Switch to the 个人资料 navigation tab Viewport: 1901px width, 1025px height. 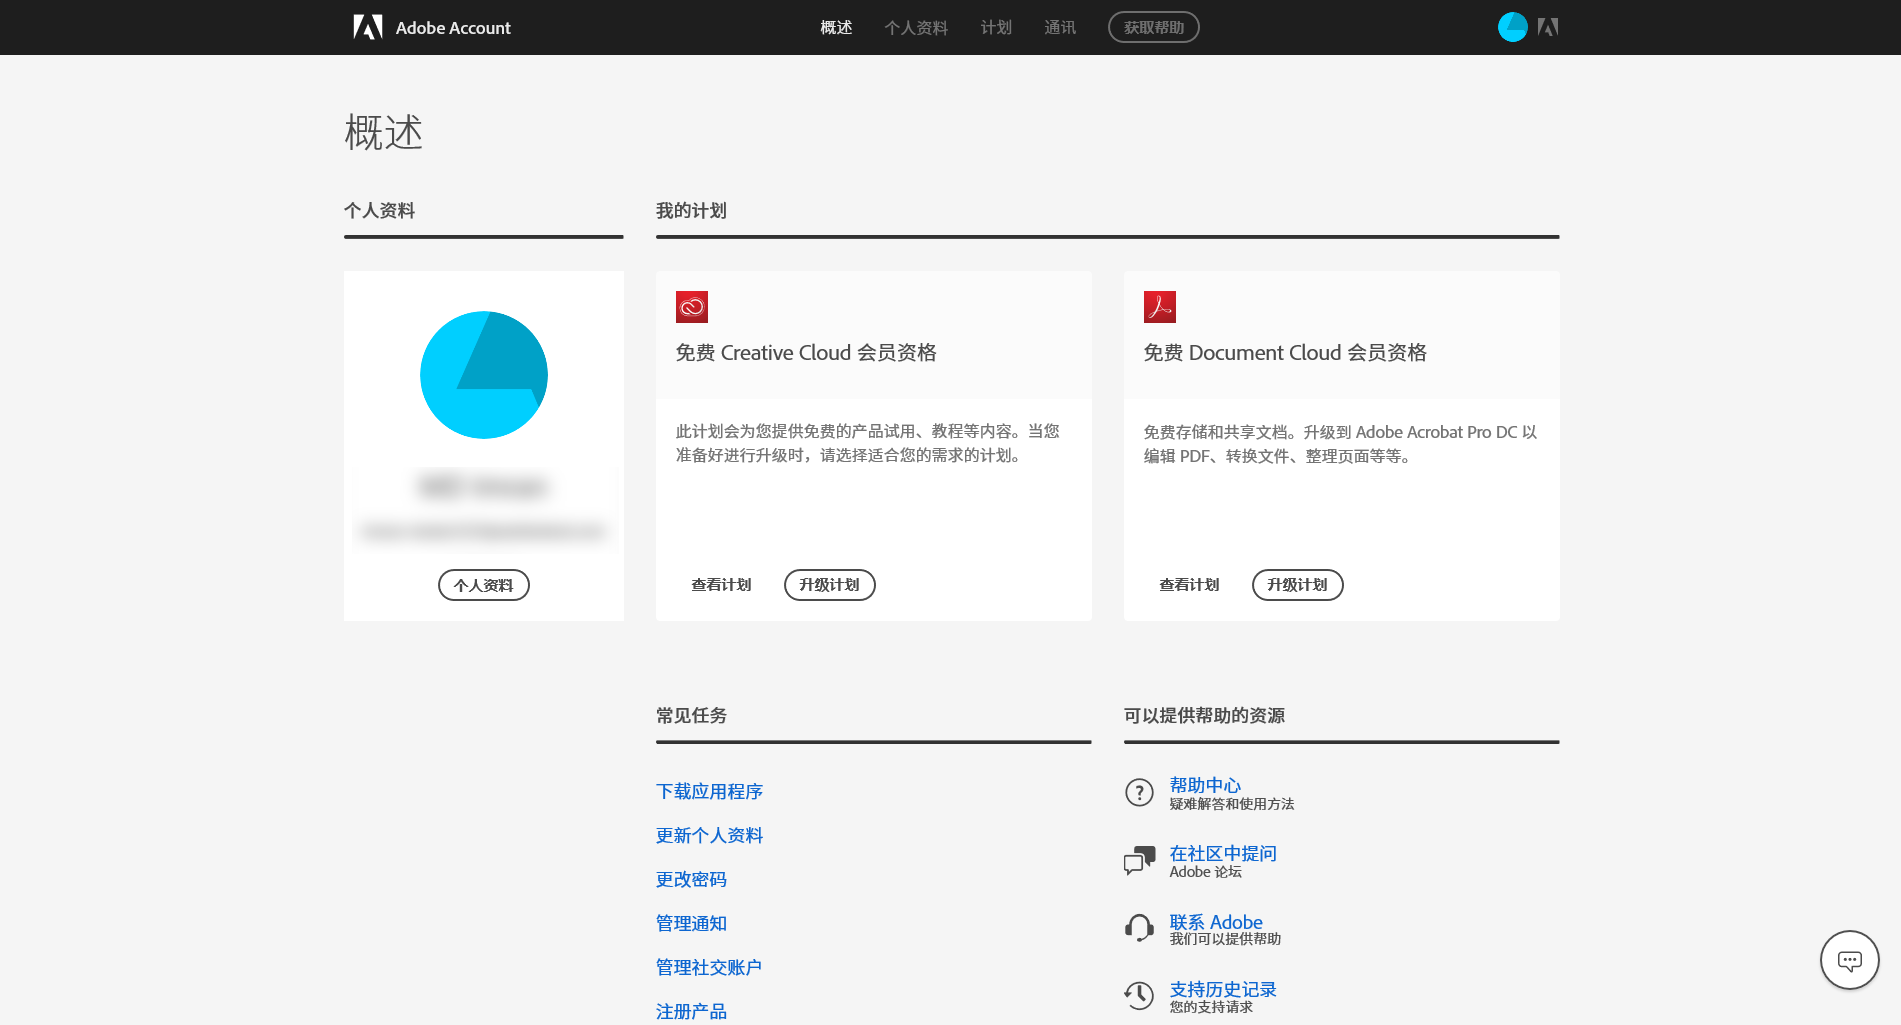[916, 27]
